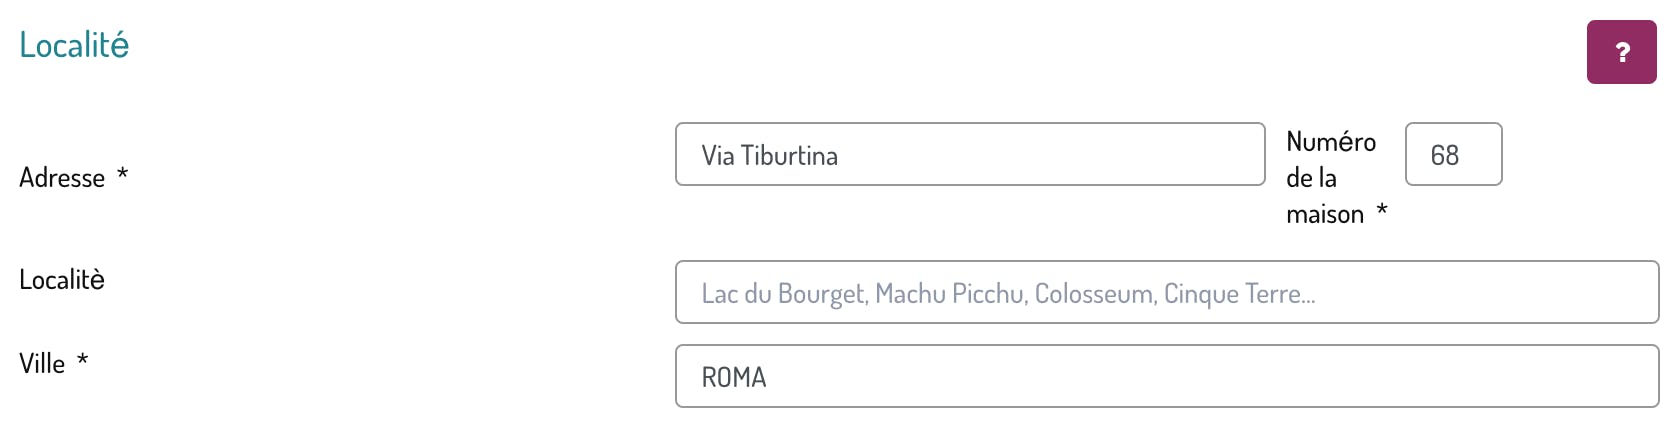
Task: Click the Ville field label
Action: [42, 363]
